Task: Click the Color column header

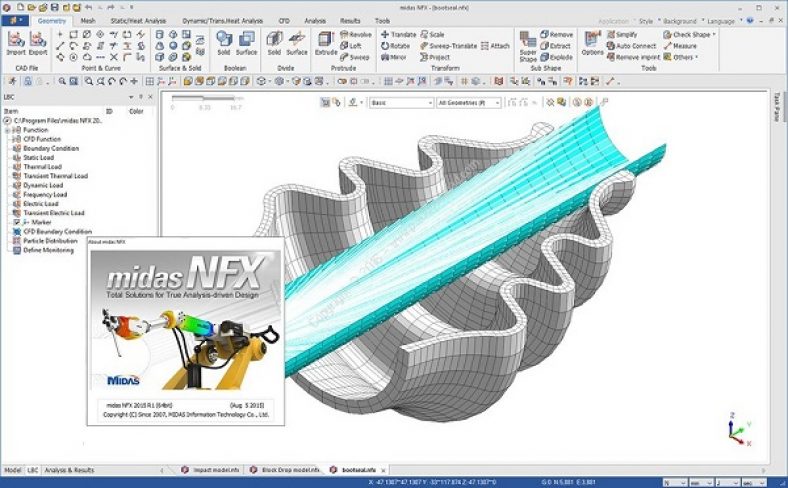Action: click(136, 112)
